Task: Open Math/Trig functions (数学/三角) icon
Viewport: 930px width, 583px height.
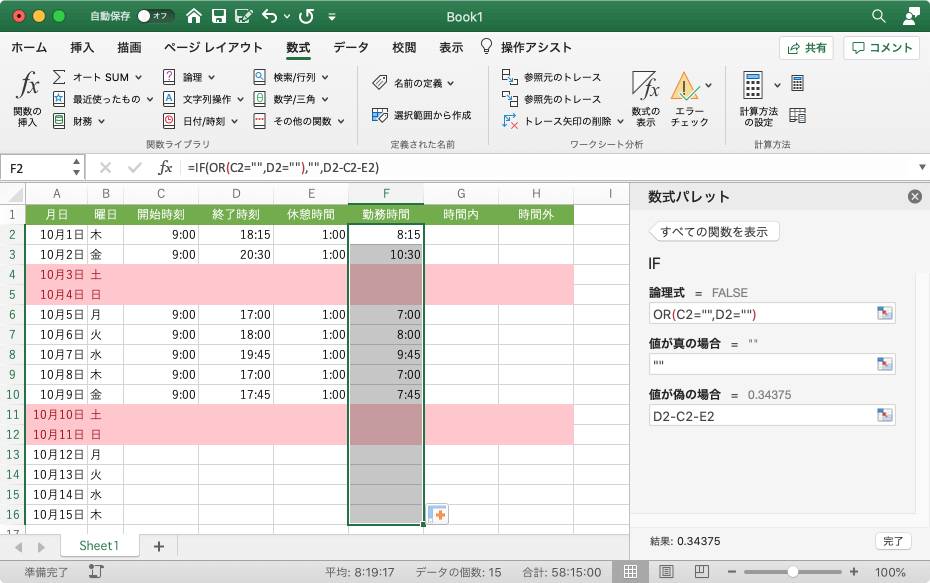Action: [x=259, y=99]
